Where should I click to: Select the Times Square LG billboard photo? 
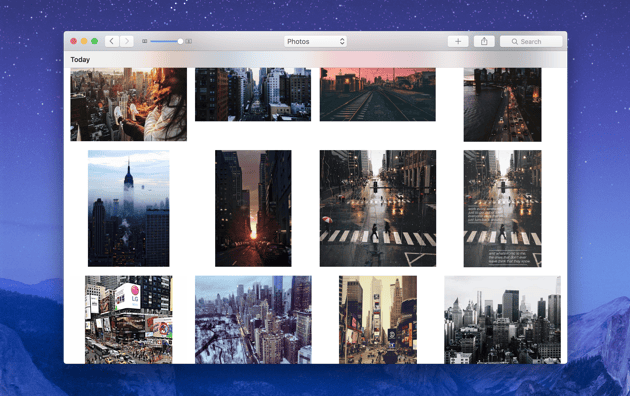pyautogui.click(x=129, y=320)
